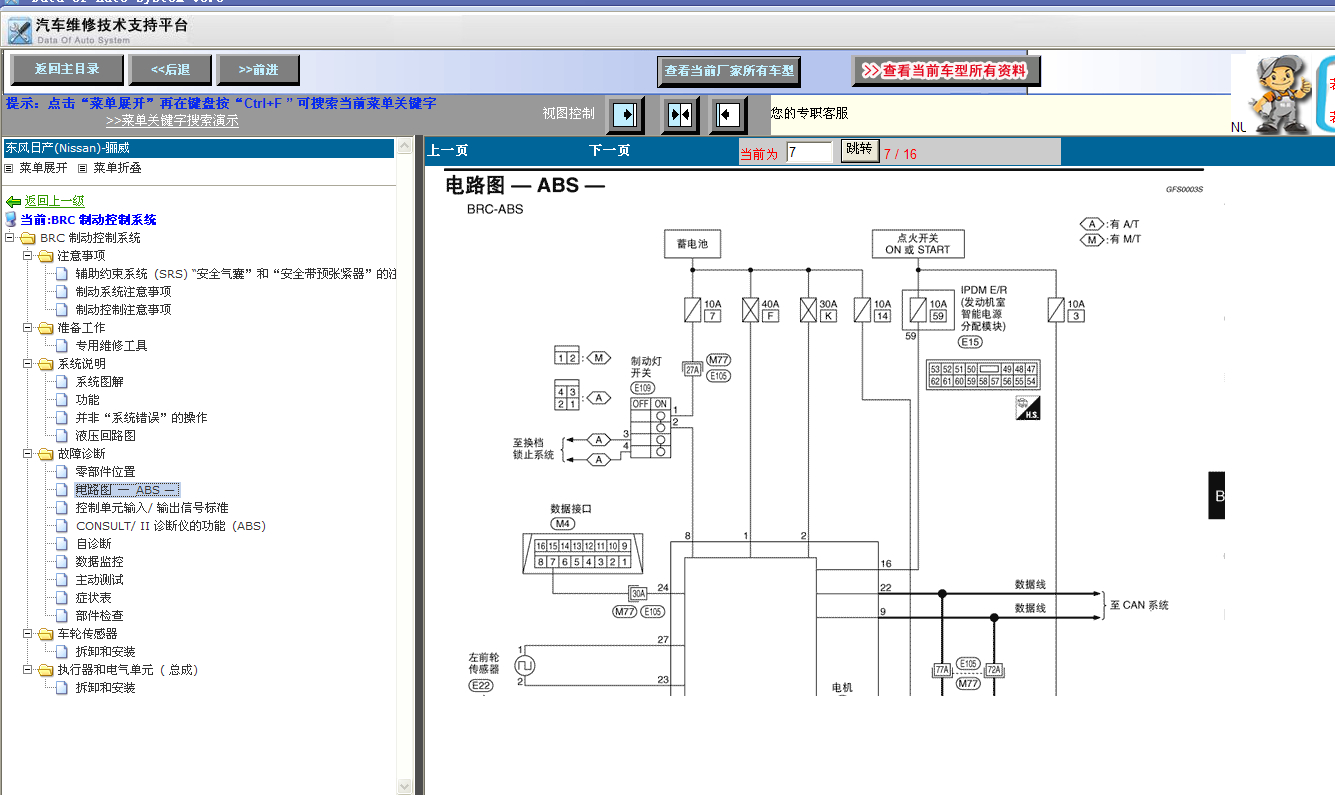Click the document icon beside 液压回路图

click(63, 436)
